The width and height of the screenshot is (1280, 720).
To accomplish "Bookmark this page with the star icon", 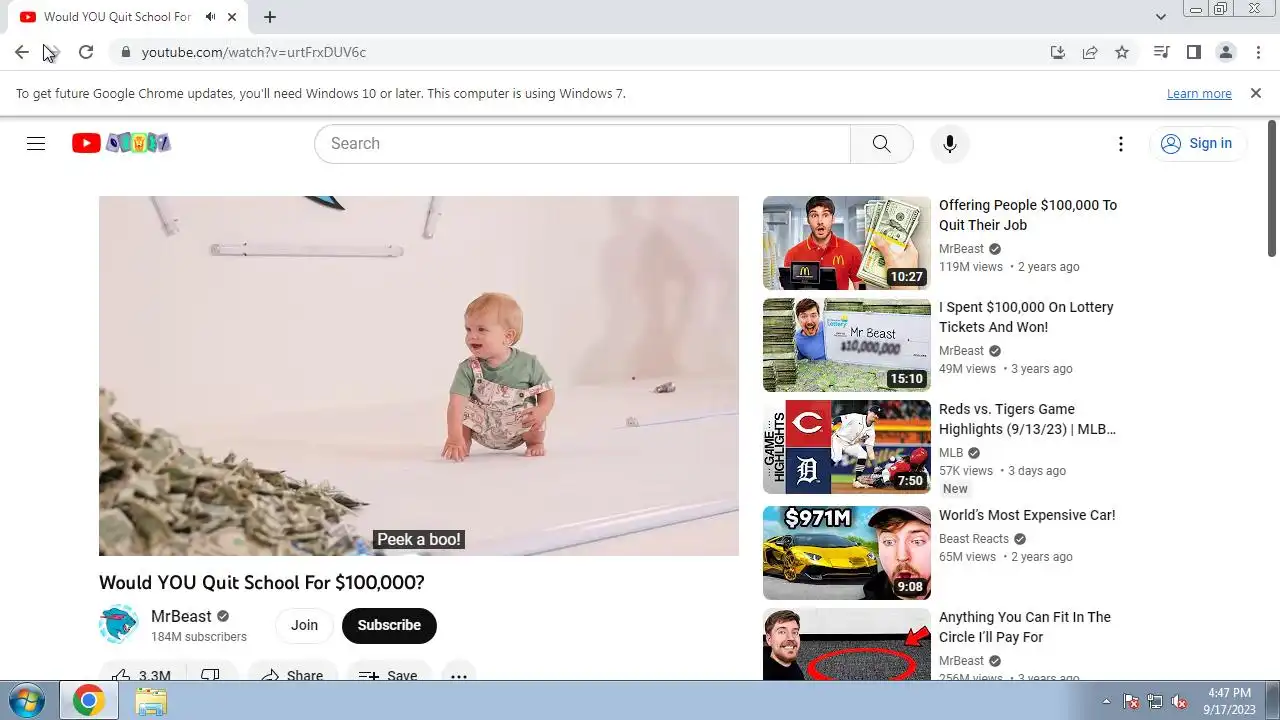I will click(1122, 52).
